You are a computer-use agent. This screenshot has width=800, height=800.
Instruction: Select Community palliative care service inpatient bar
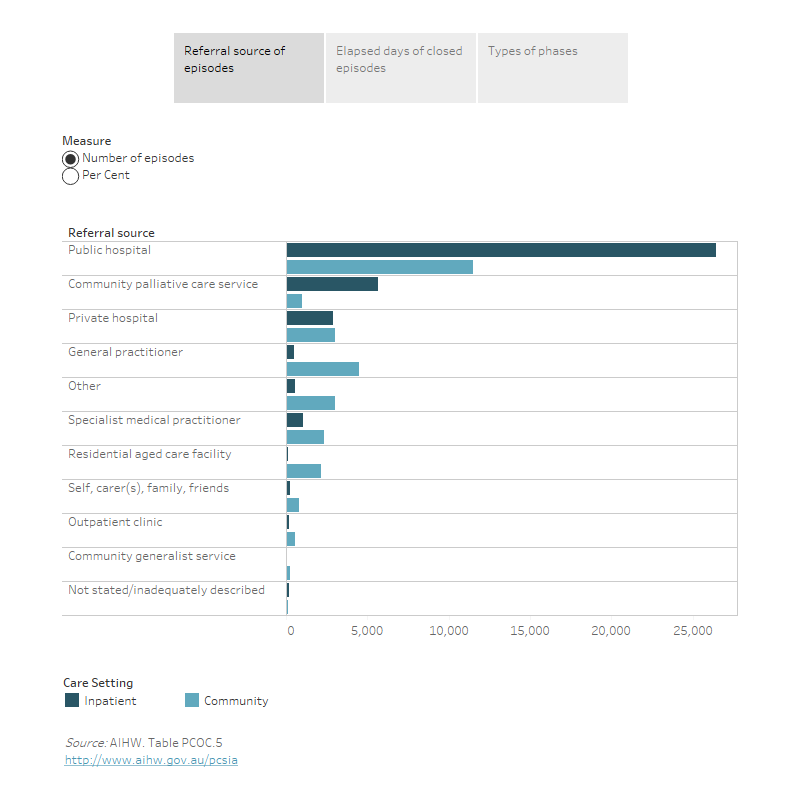(x=332, y=284)
